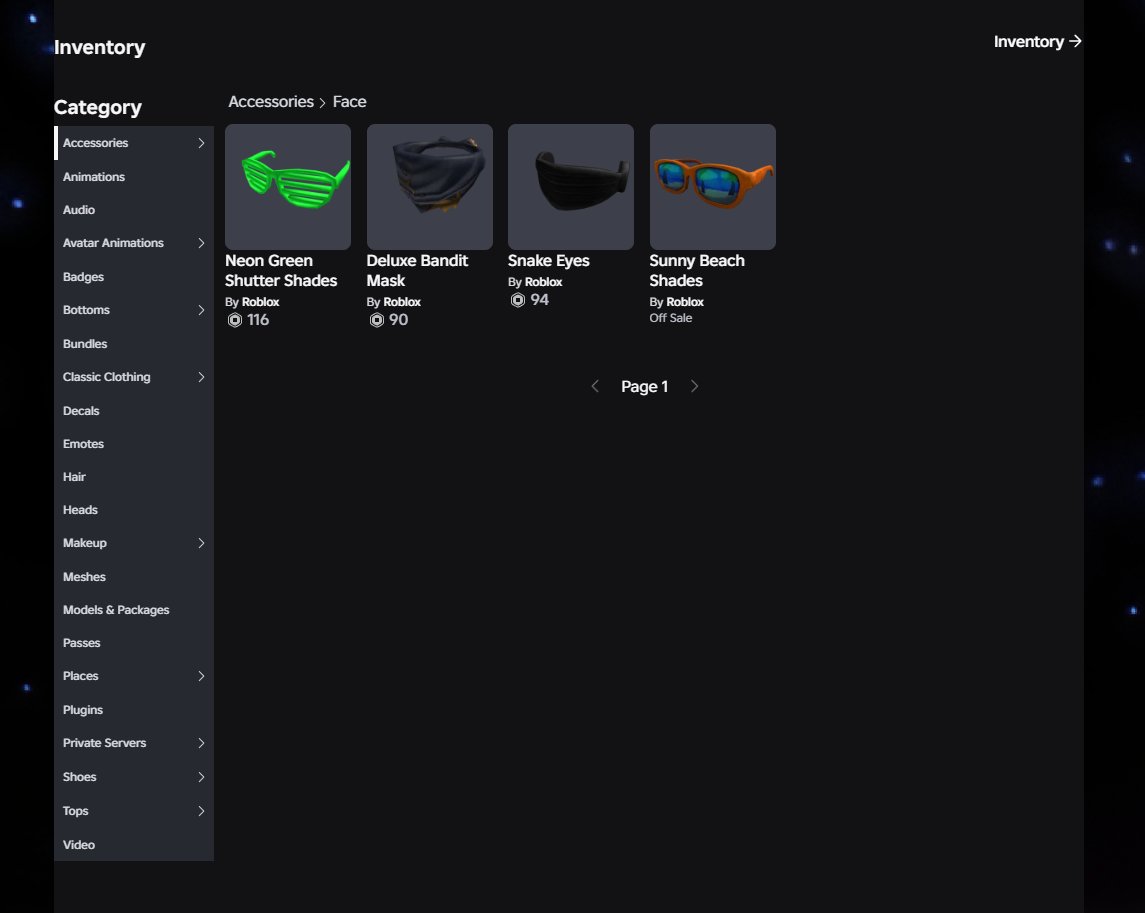Screen dimensions: 1145x913
Task: Select the Video category
Action: tap(134, 845)
